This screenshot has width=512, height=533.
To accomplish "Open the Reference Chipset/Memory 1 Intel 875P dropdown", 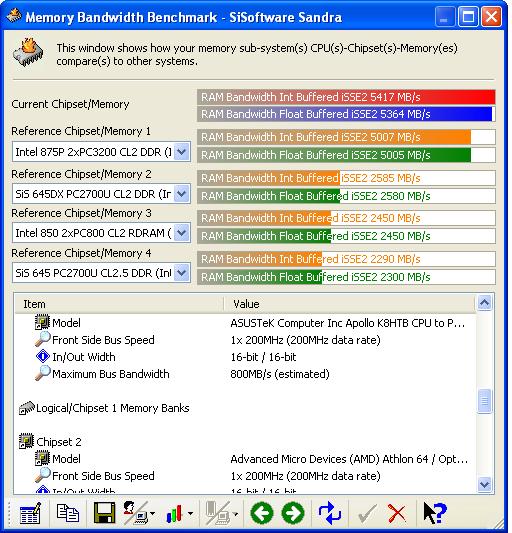I will coord(182,152).
